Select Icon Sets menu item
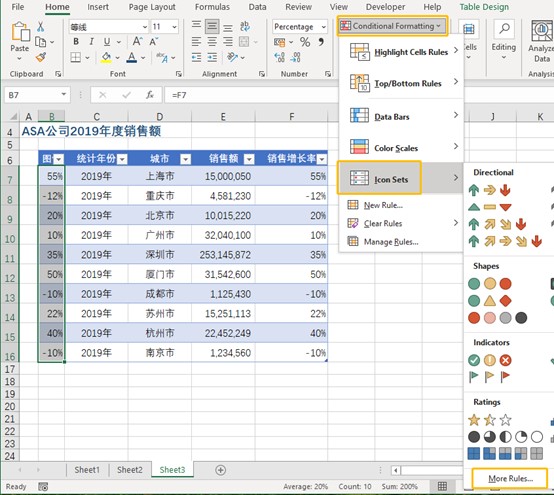This screenshot has height=495, width=554. (401, 178)
